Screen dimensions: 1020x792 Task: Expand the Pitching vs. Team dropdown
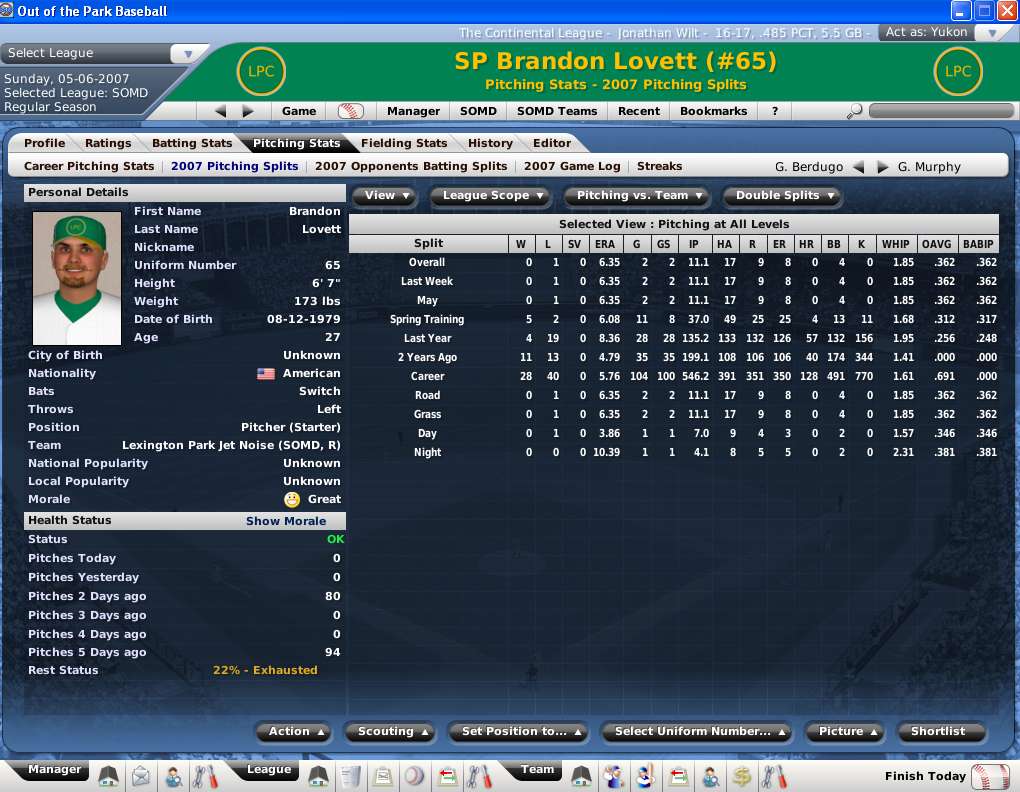pos(639,195)
